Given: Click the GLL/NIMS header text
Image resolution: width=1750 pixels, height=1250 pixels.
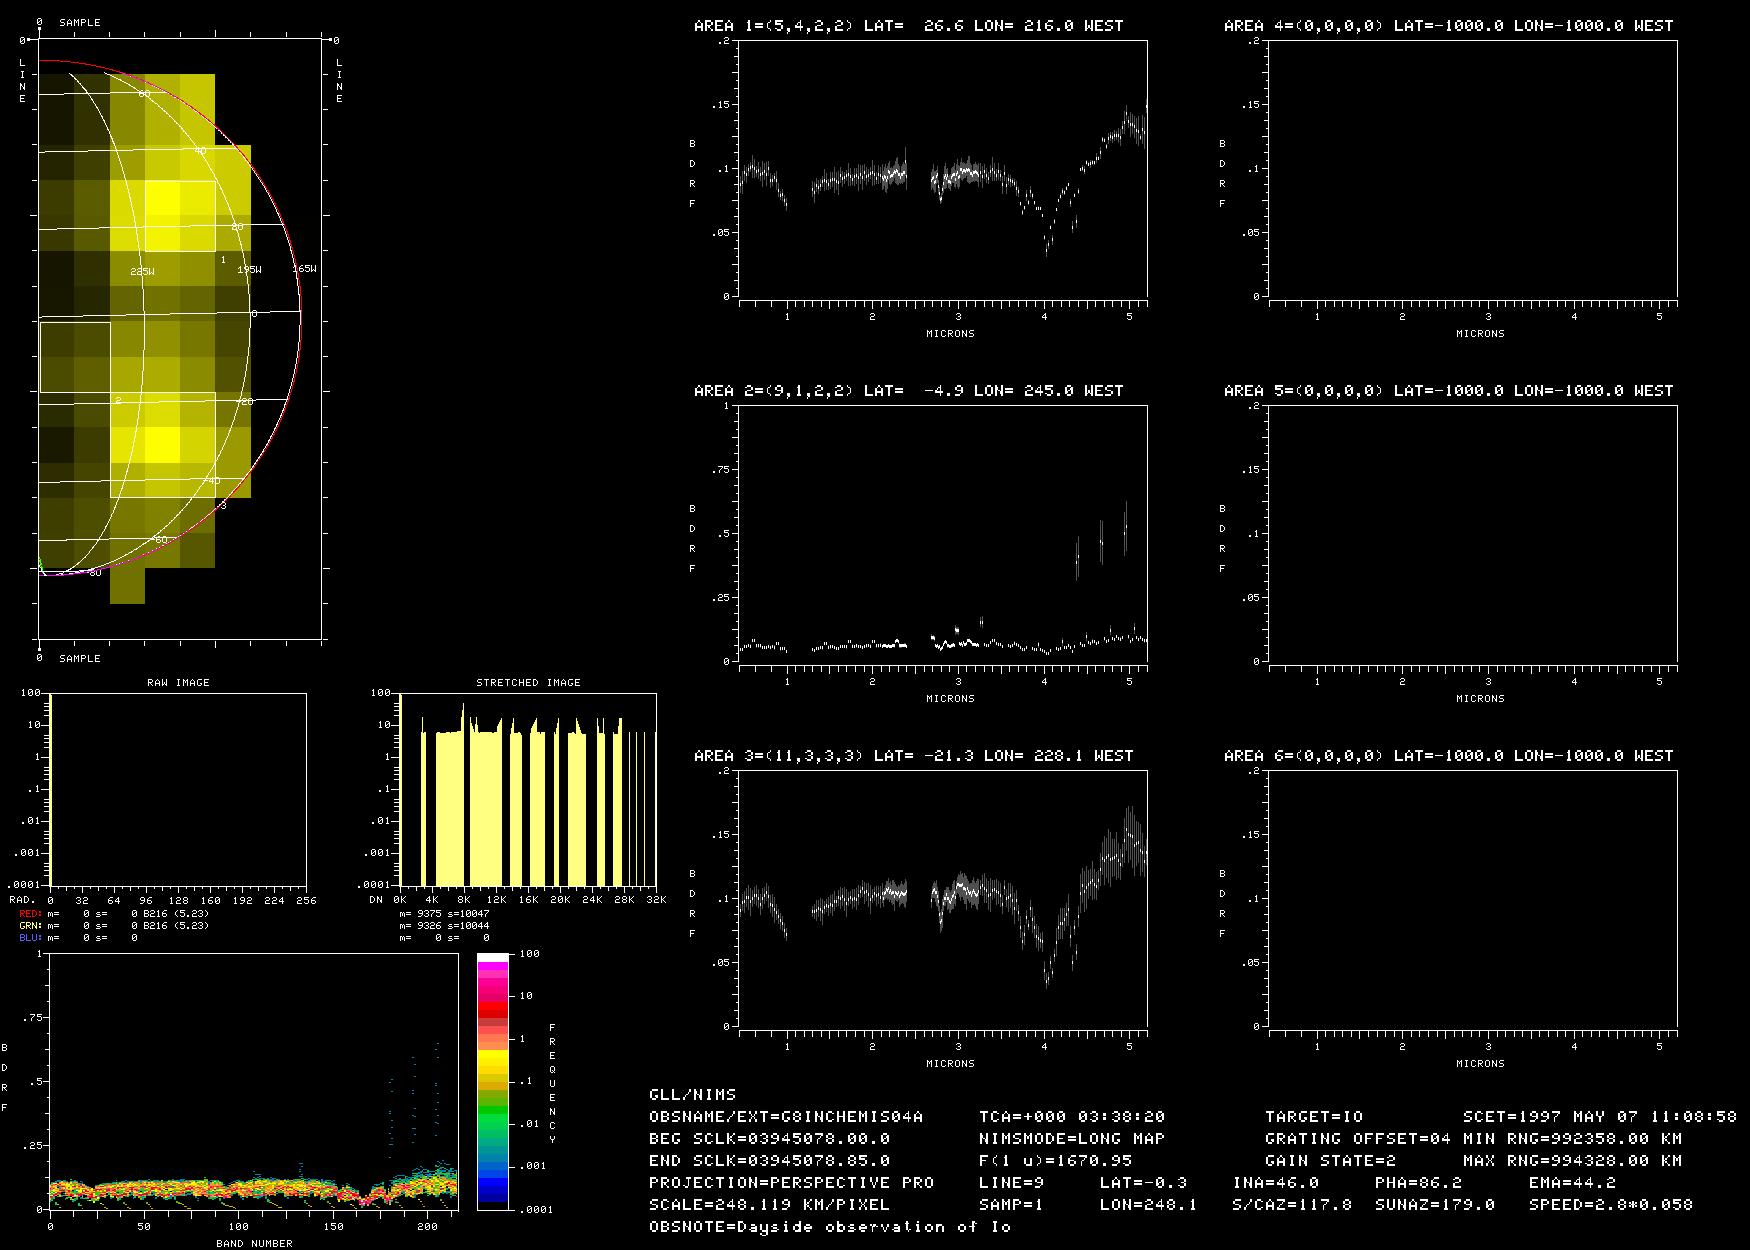Looking at the screenshot, I should 692,1095.
